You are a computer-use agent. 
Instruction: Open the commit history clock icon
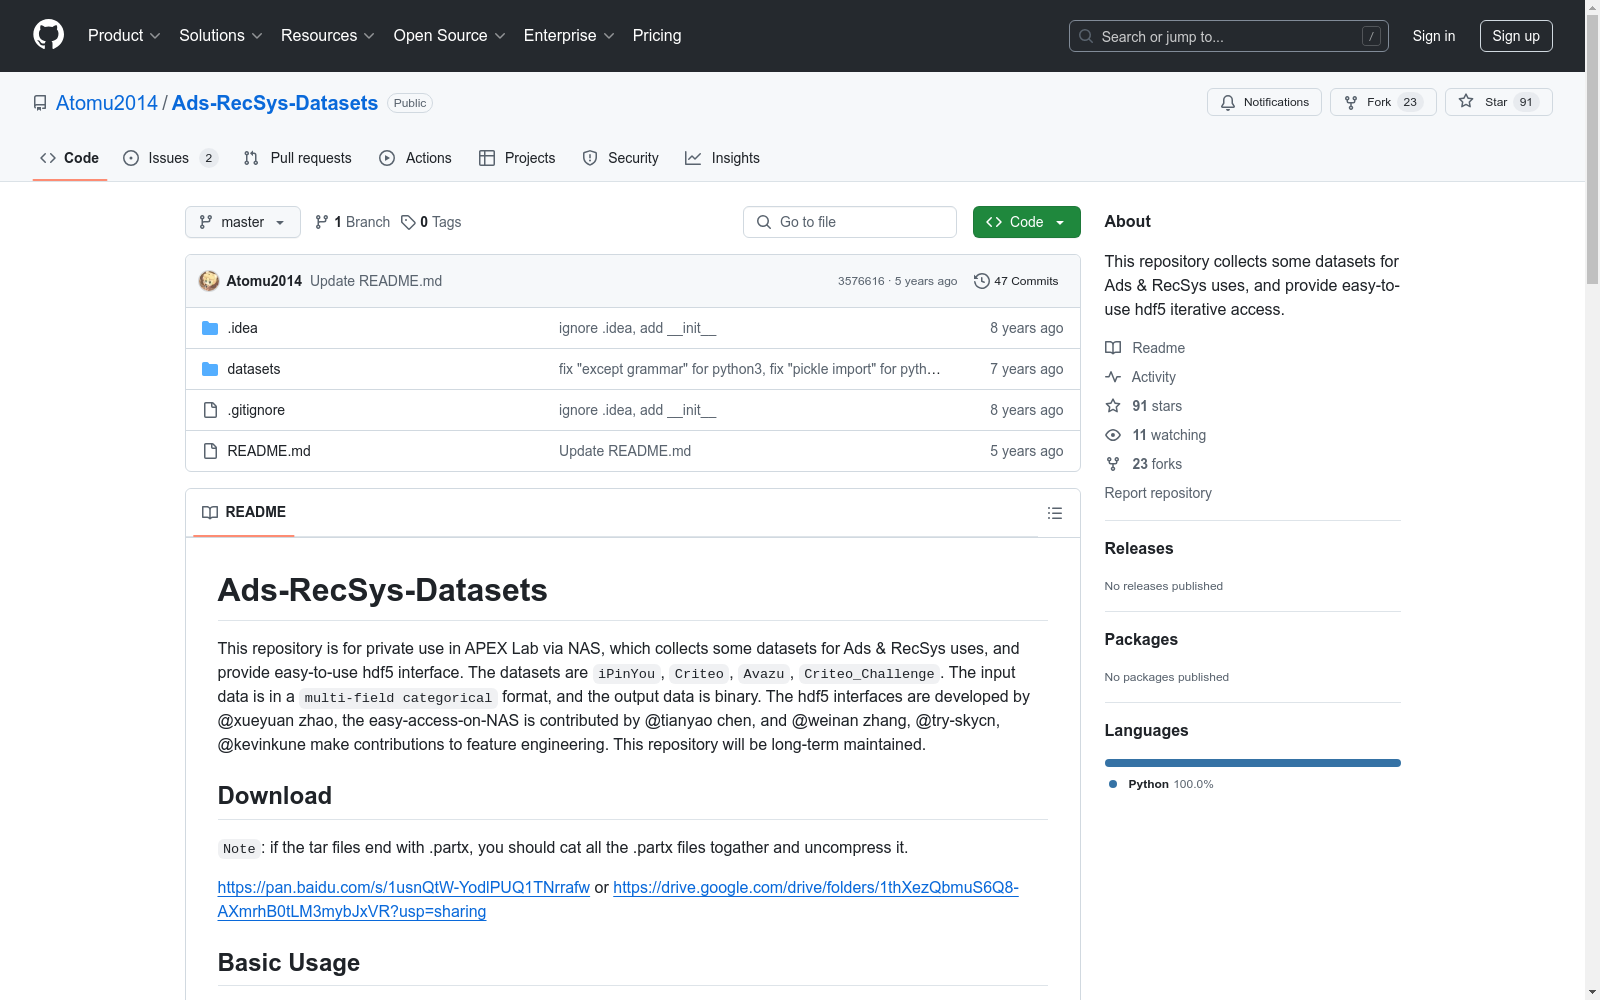pyautogui.click(x=982, y=281)
